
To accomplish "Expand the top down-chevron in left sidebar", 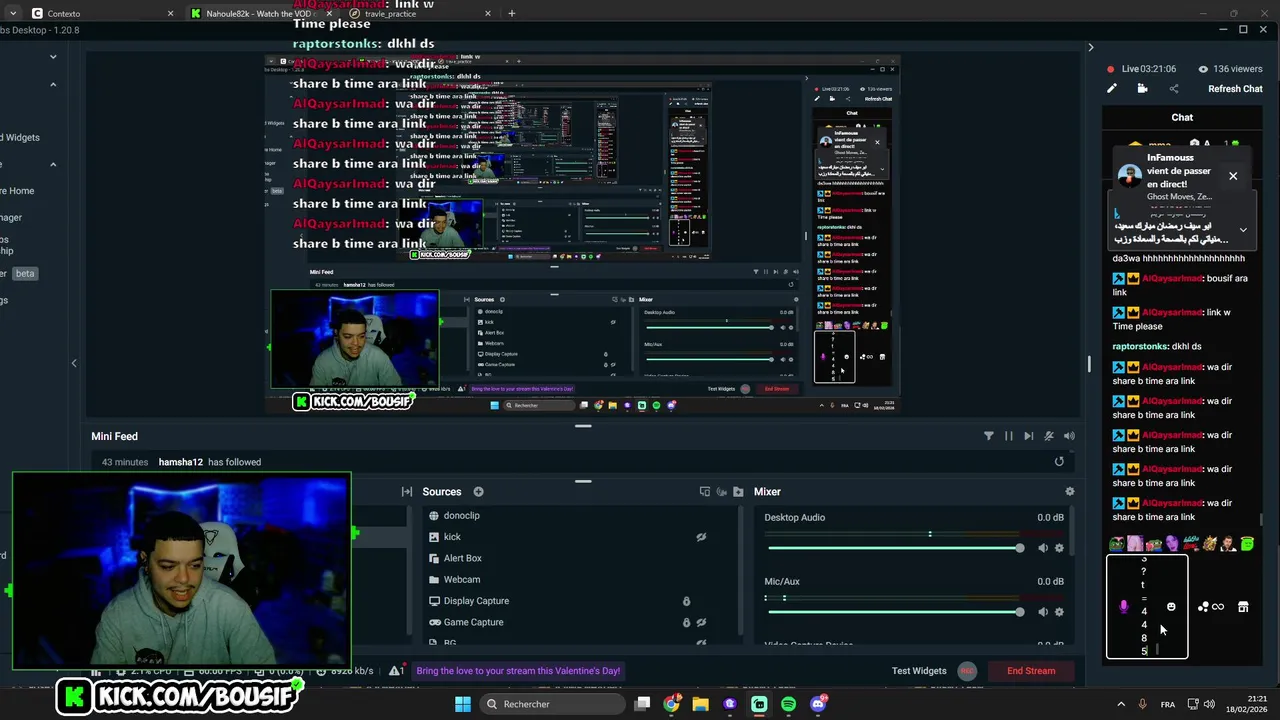I will [53, 57].
